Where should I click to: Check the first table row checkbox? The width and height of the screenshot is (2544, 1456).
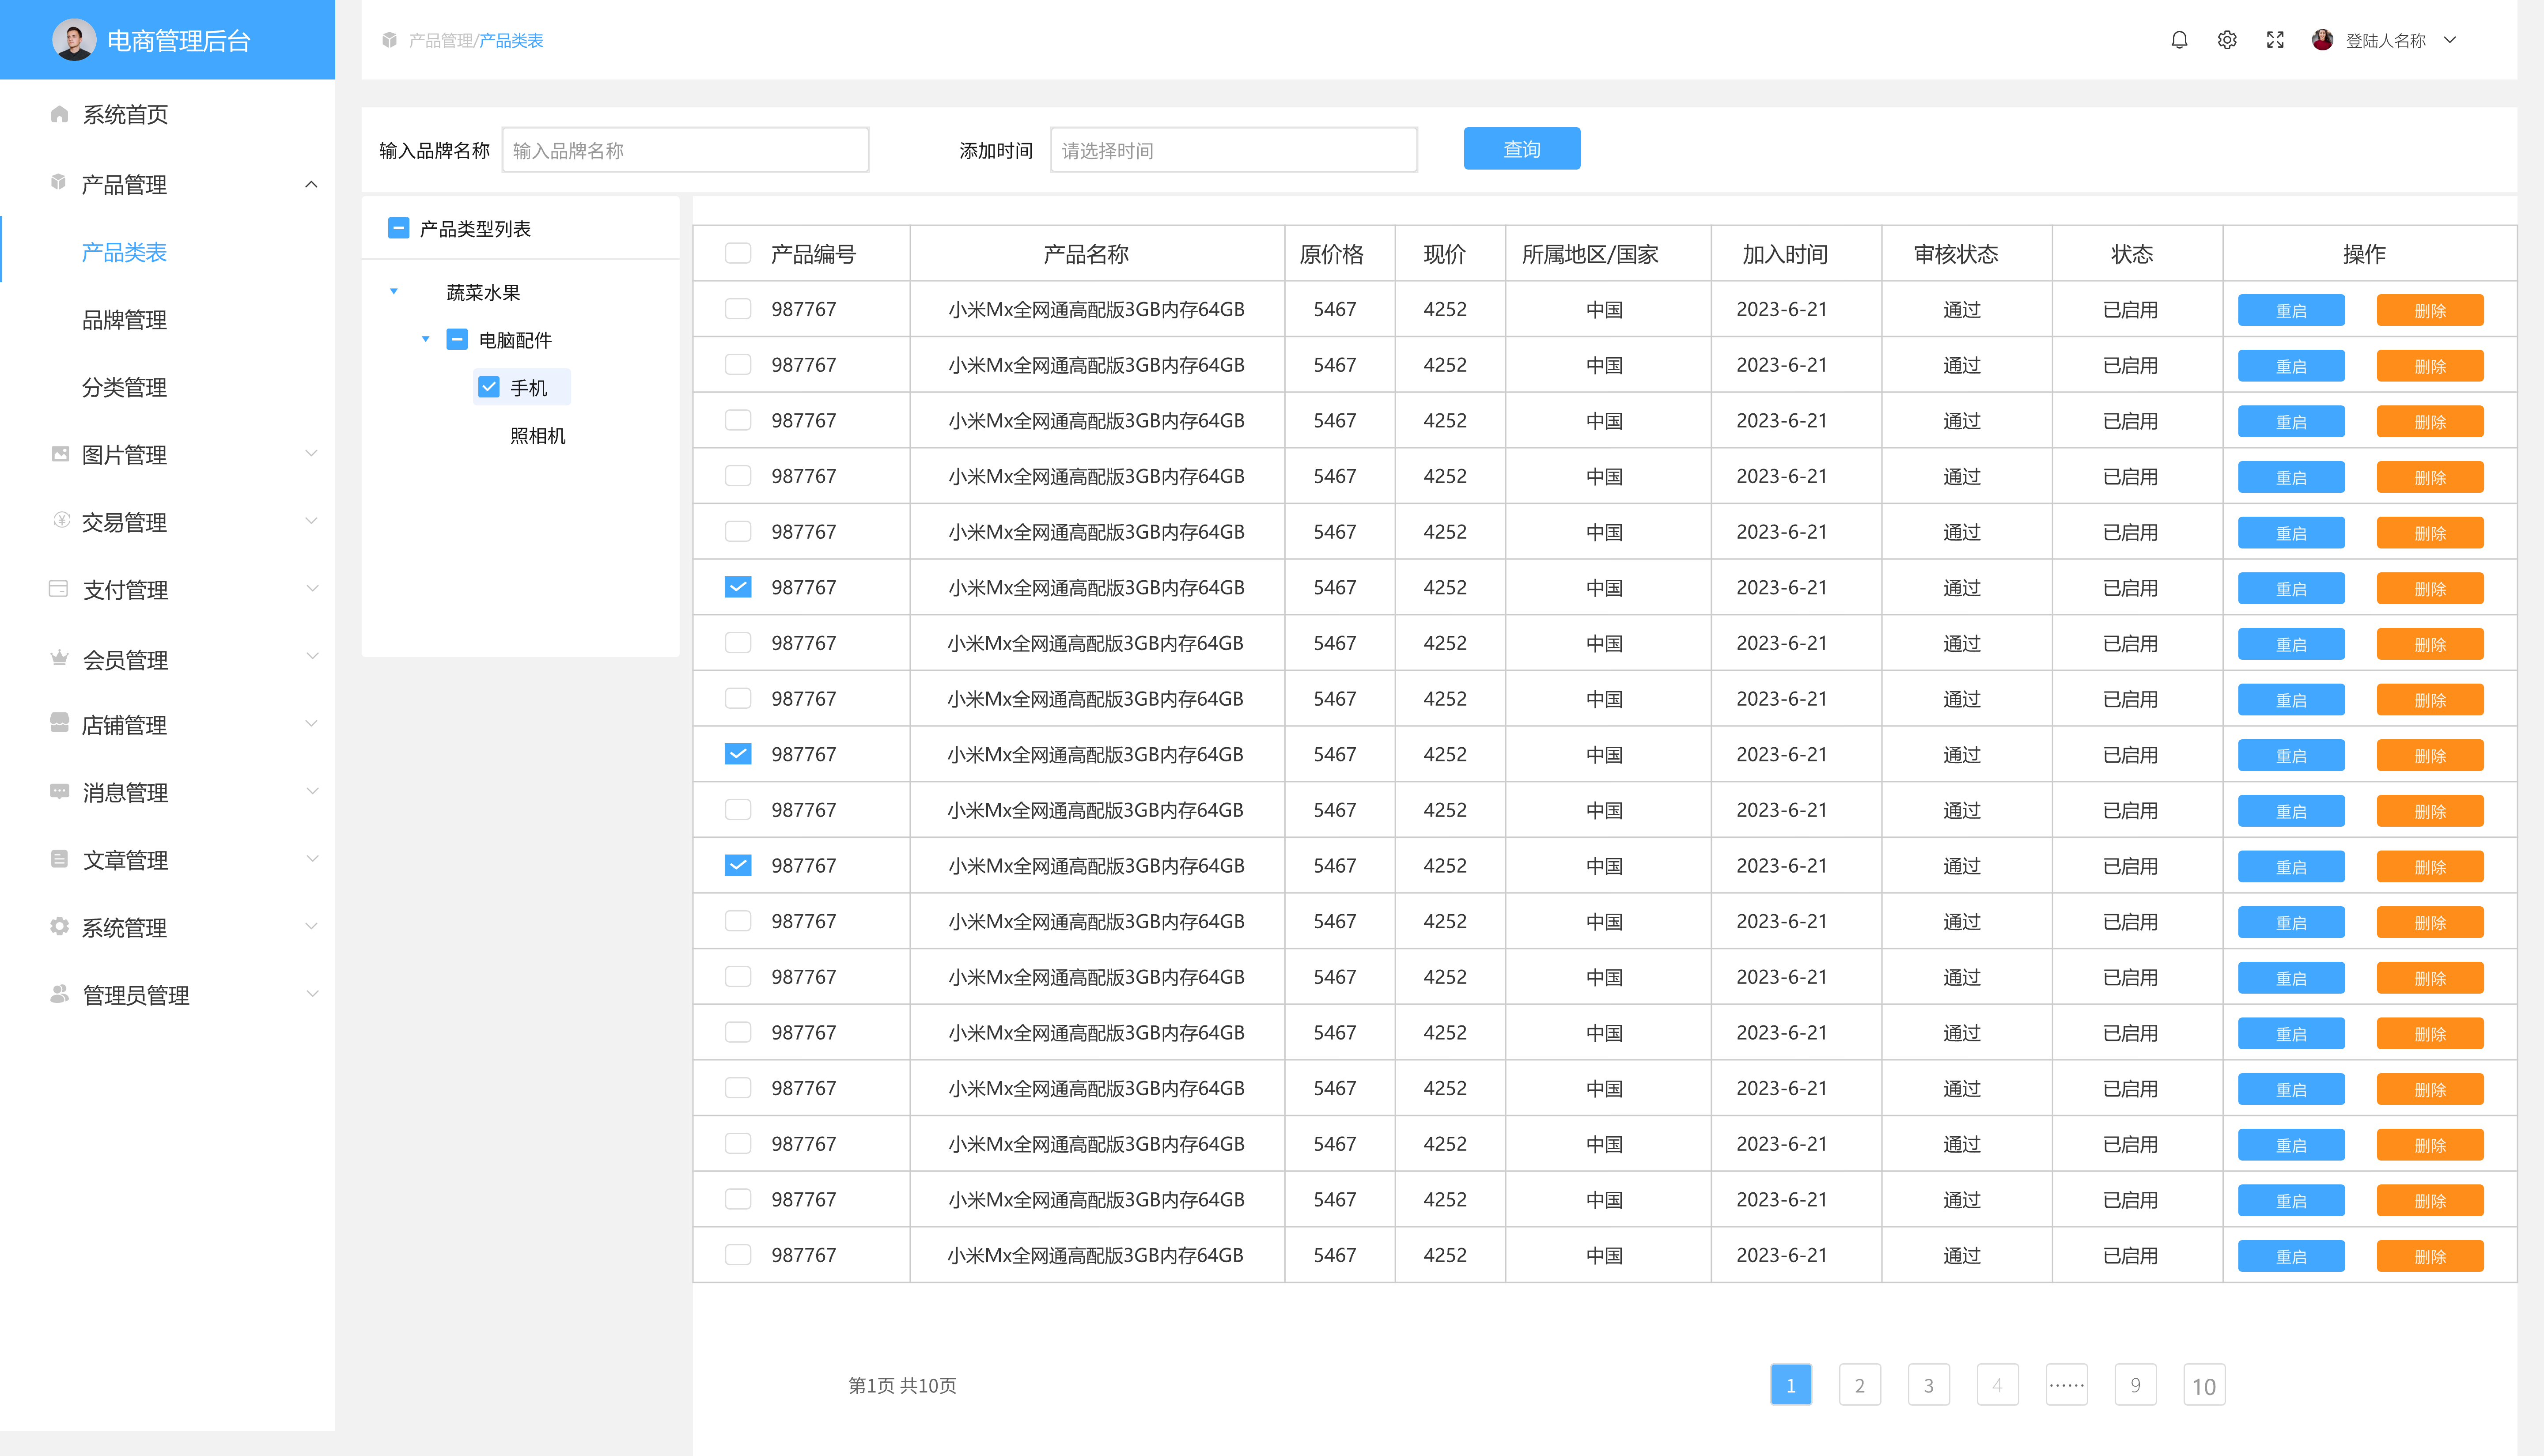738,309
